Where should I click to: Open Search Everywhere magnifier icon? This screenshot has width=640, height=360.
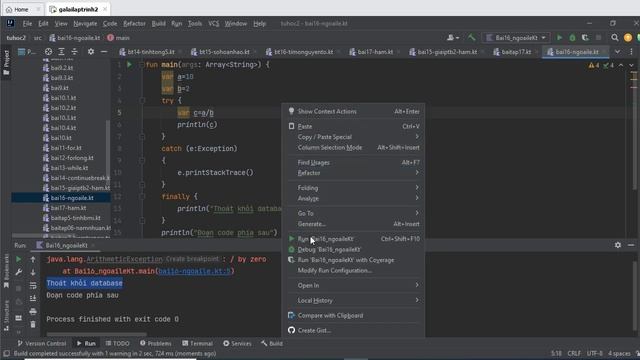point(615,38)
